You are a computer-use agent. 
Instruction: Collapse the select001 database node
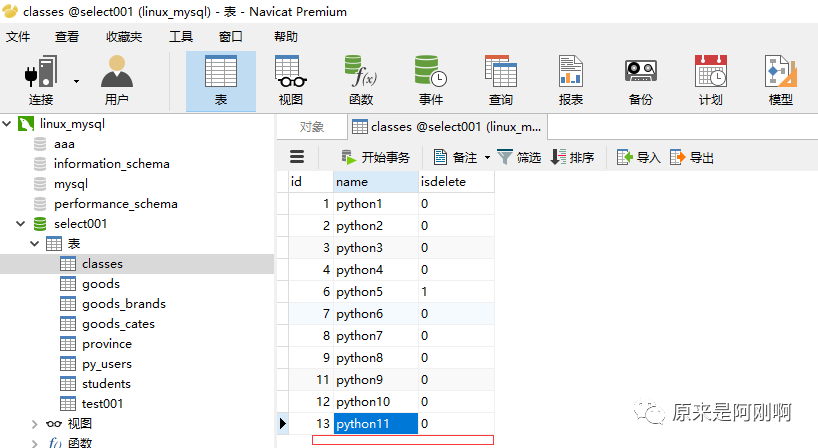[20, 224]
